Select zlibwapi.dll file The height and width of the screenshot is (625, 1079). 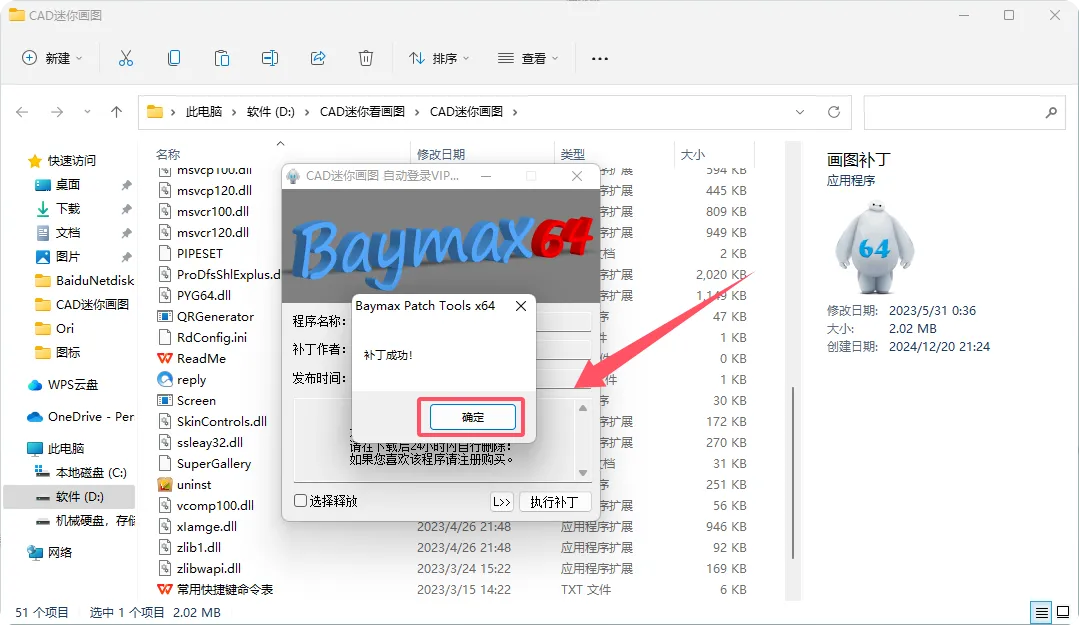209,569
